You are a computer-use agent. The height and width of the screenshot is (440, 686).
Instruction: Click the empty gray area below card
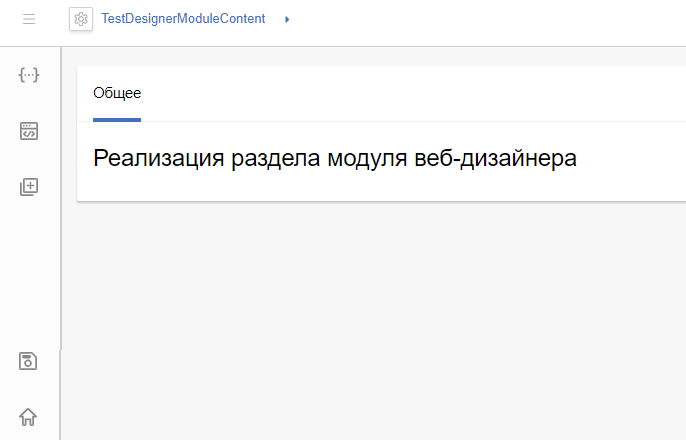point(373,321)
